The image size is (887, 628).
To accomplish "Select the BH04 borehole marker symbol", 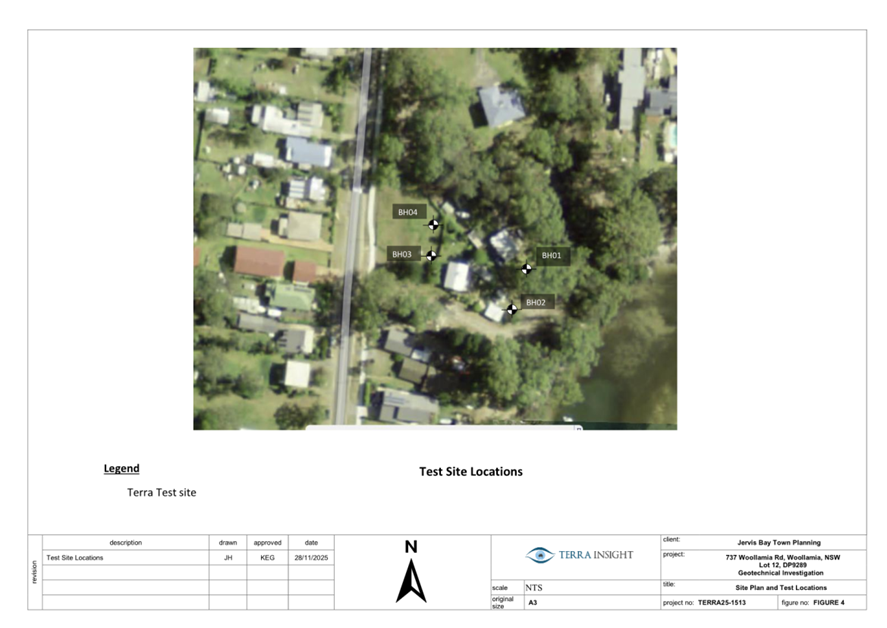I will point(434,224).
